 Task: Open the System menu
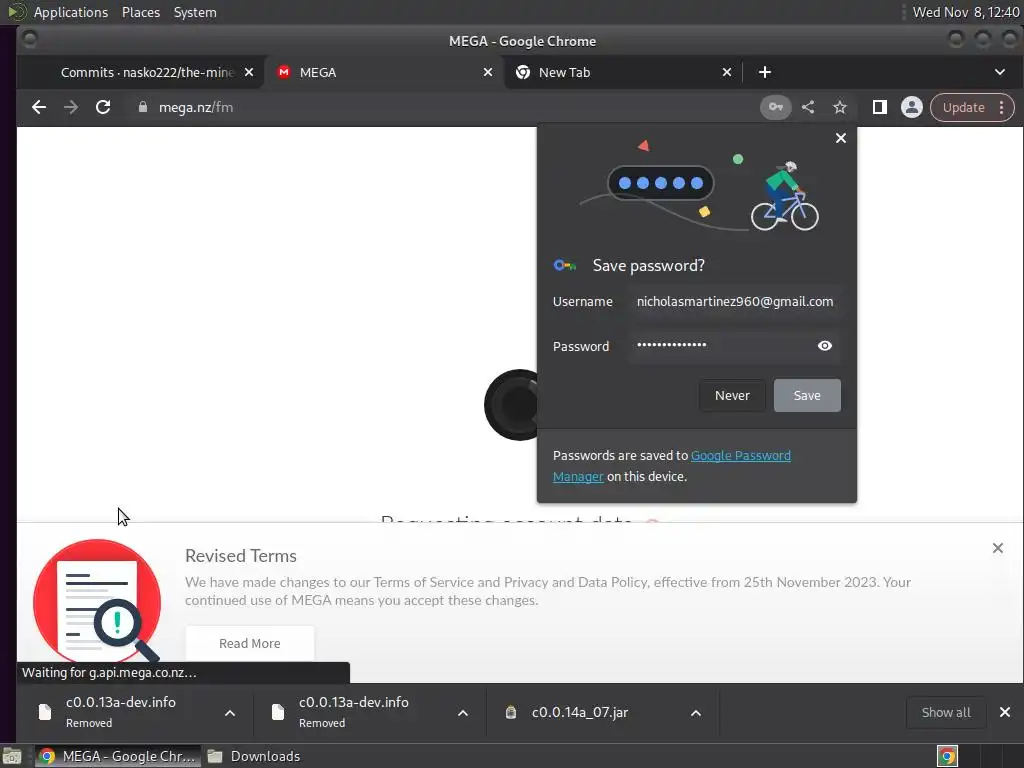tap(195, 12)
